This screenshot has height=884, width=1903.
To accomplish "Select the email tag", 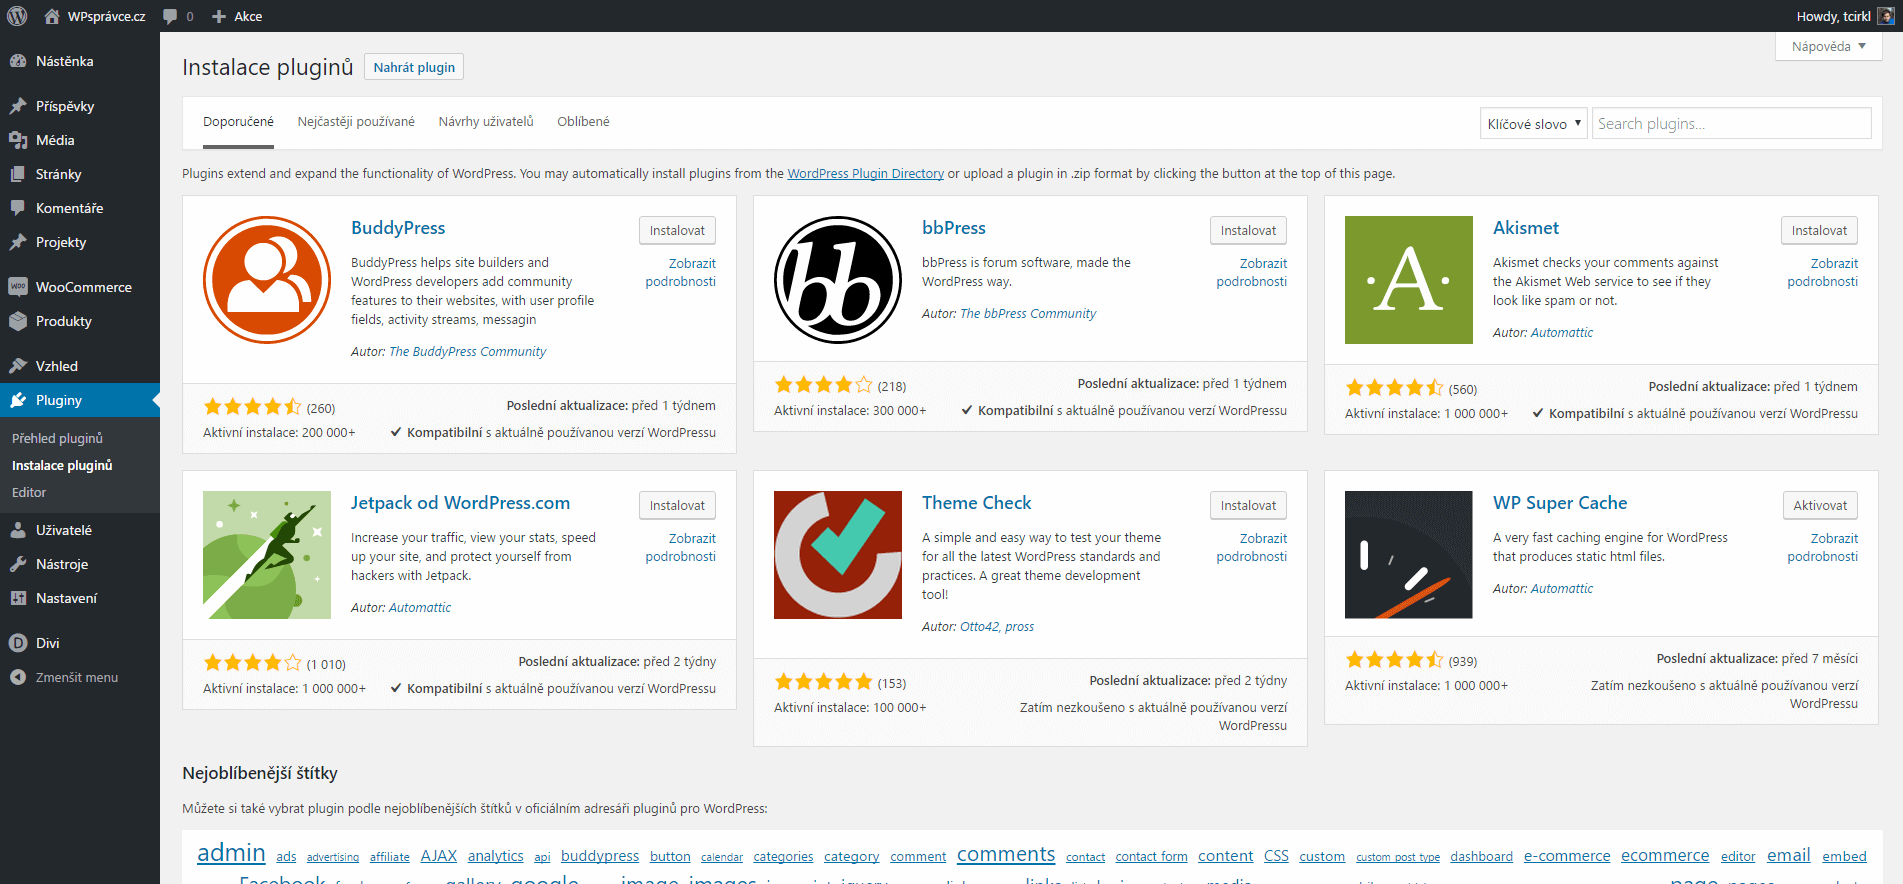I will (x=1789, y=855).
